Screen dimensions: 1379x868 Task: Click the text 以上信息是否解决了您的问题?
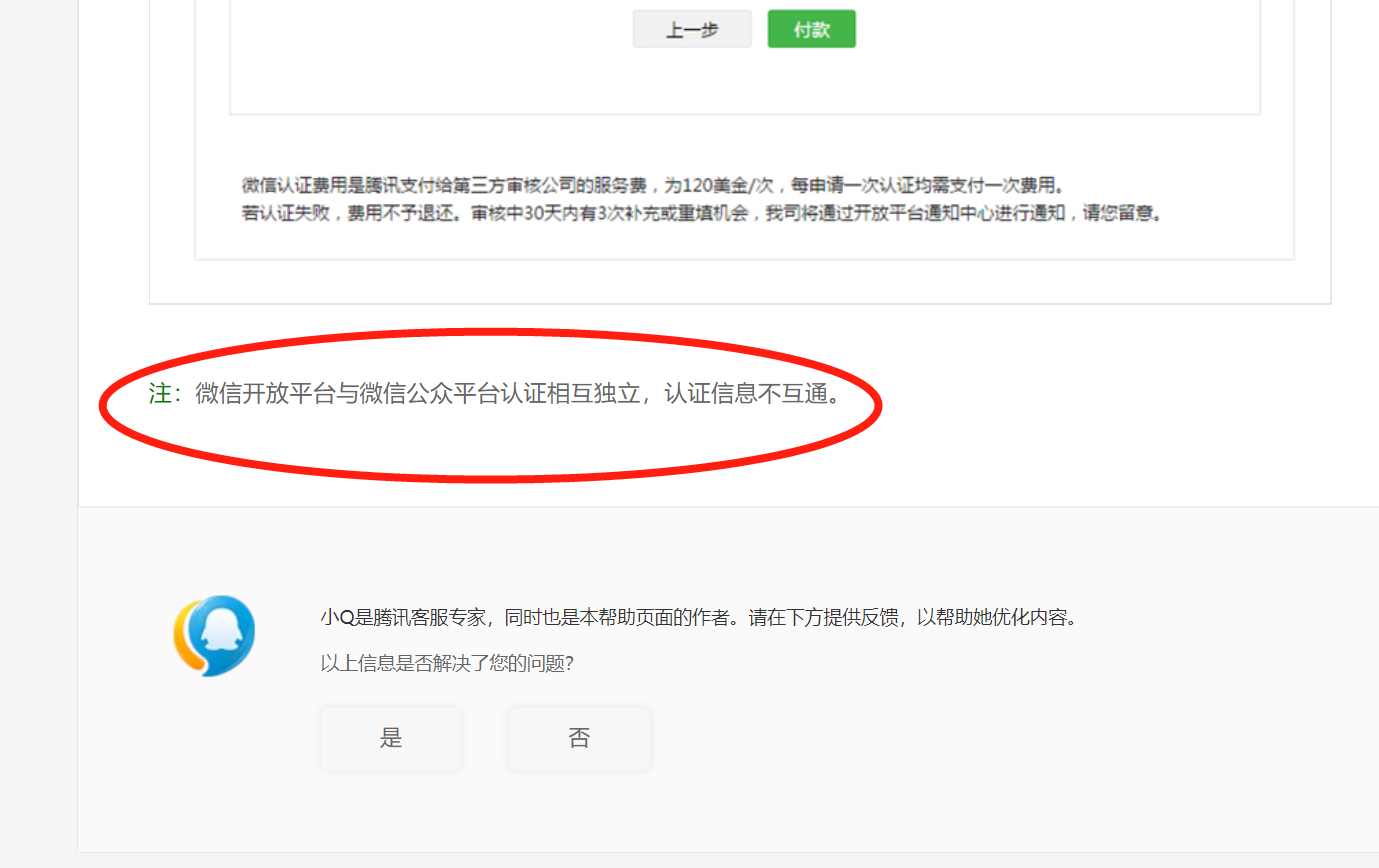pos(447,663)
